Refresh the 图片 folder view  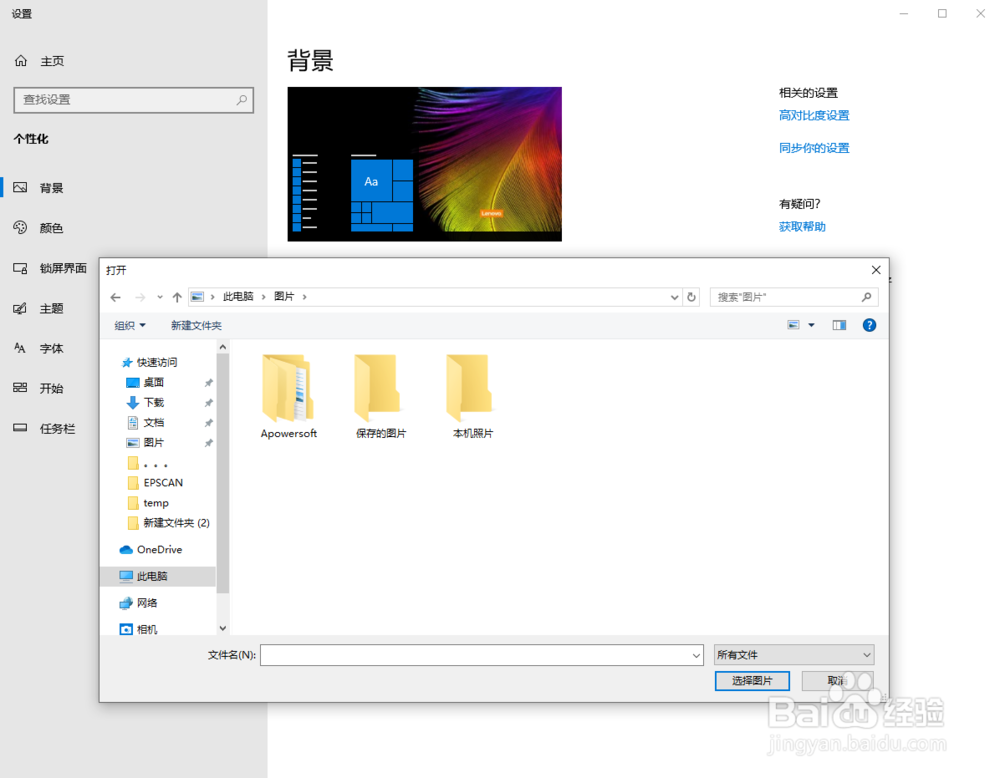click(691, 297)
